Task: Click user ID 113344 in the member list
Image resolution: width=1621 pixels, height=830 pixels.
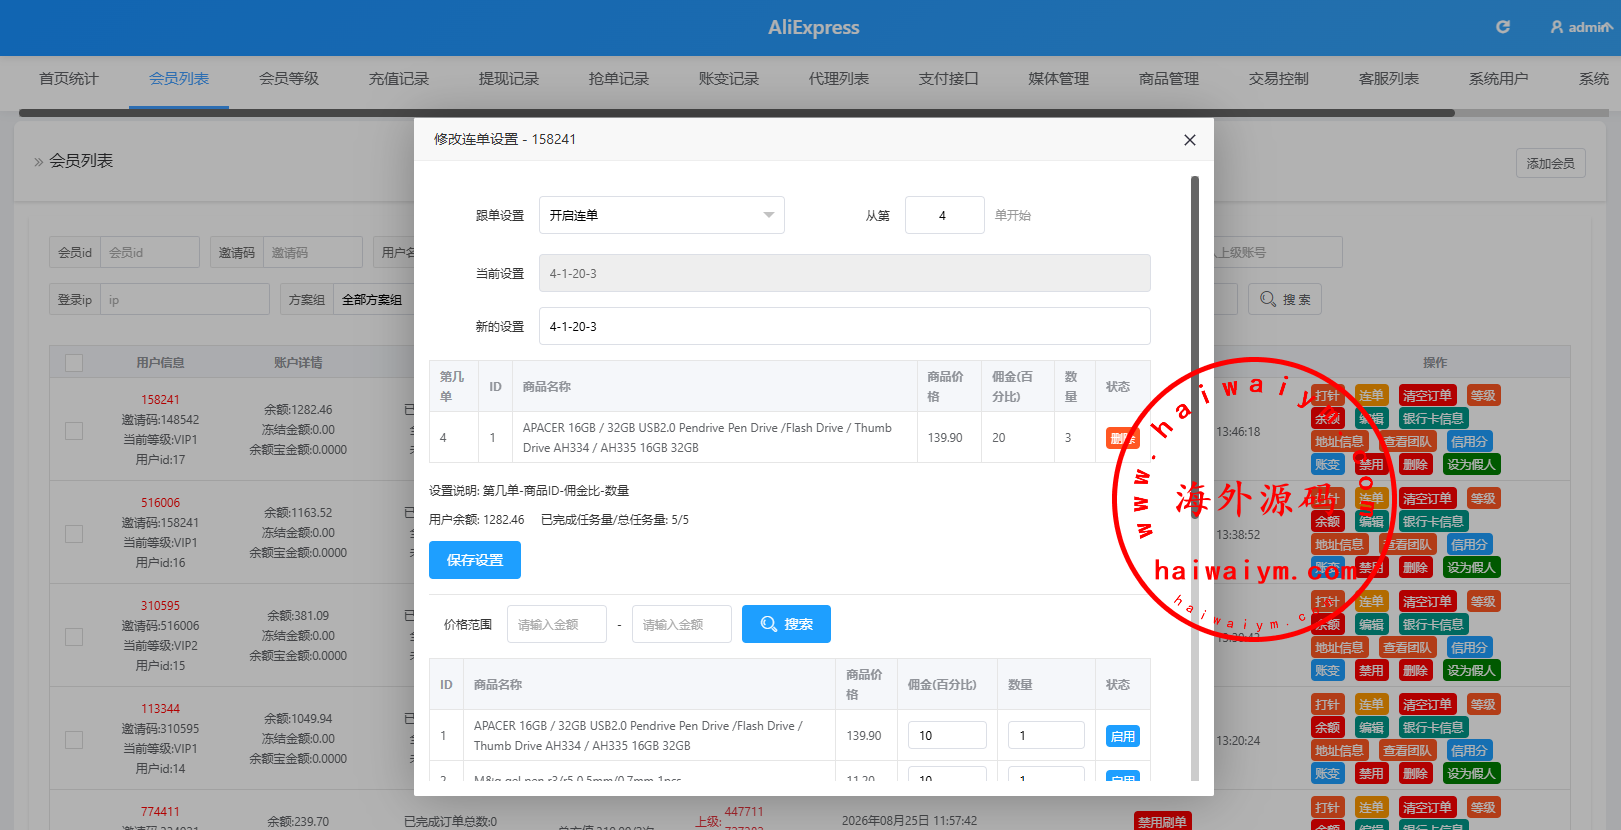Action: point(160,709)
